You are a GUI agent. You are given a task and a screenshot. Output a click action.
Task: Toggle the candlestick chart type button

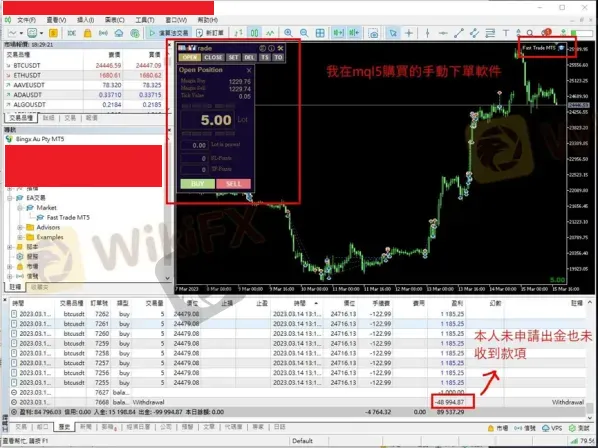[254, 33]
